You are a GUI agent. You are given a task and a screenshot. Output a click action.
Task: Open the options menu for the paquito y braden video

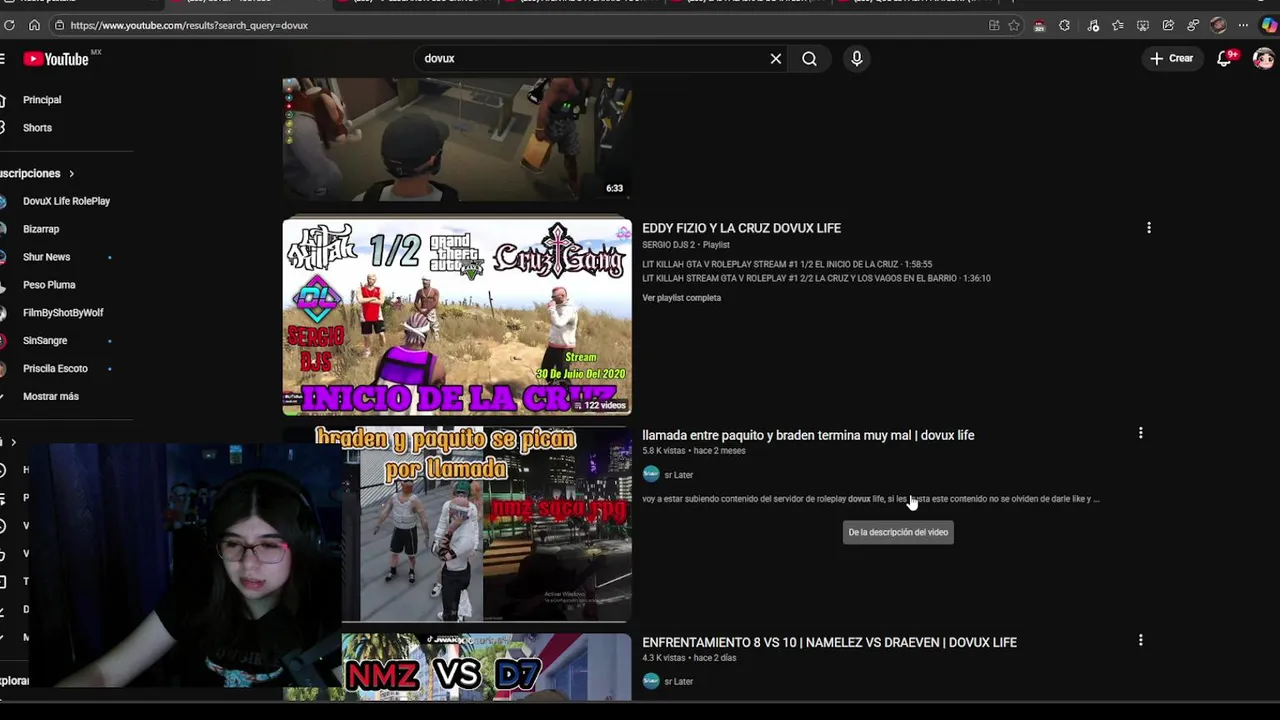point(1141,433)
